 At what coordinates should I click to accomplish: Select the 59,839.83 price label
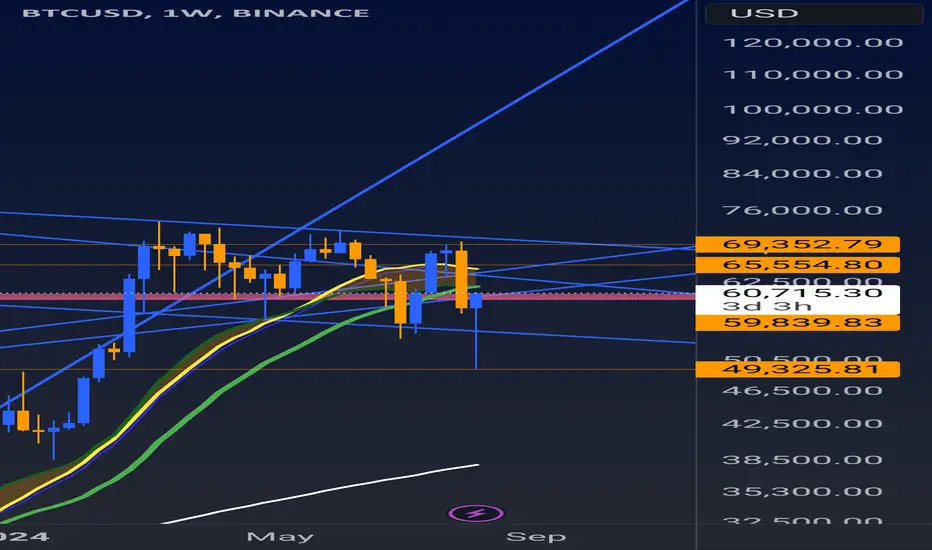(798, 323)
